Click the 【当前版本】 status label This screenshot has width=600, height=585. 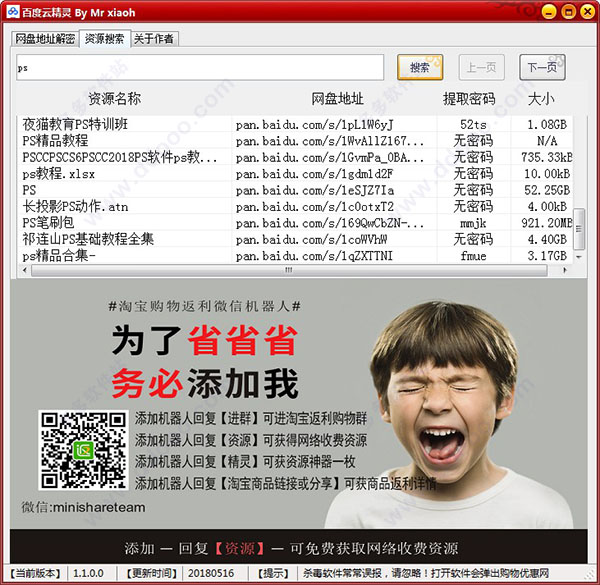pos(35,574)
